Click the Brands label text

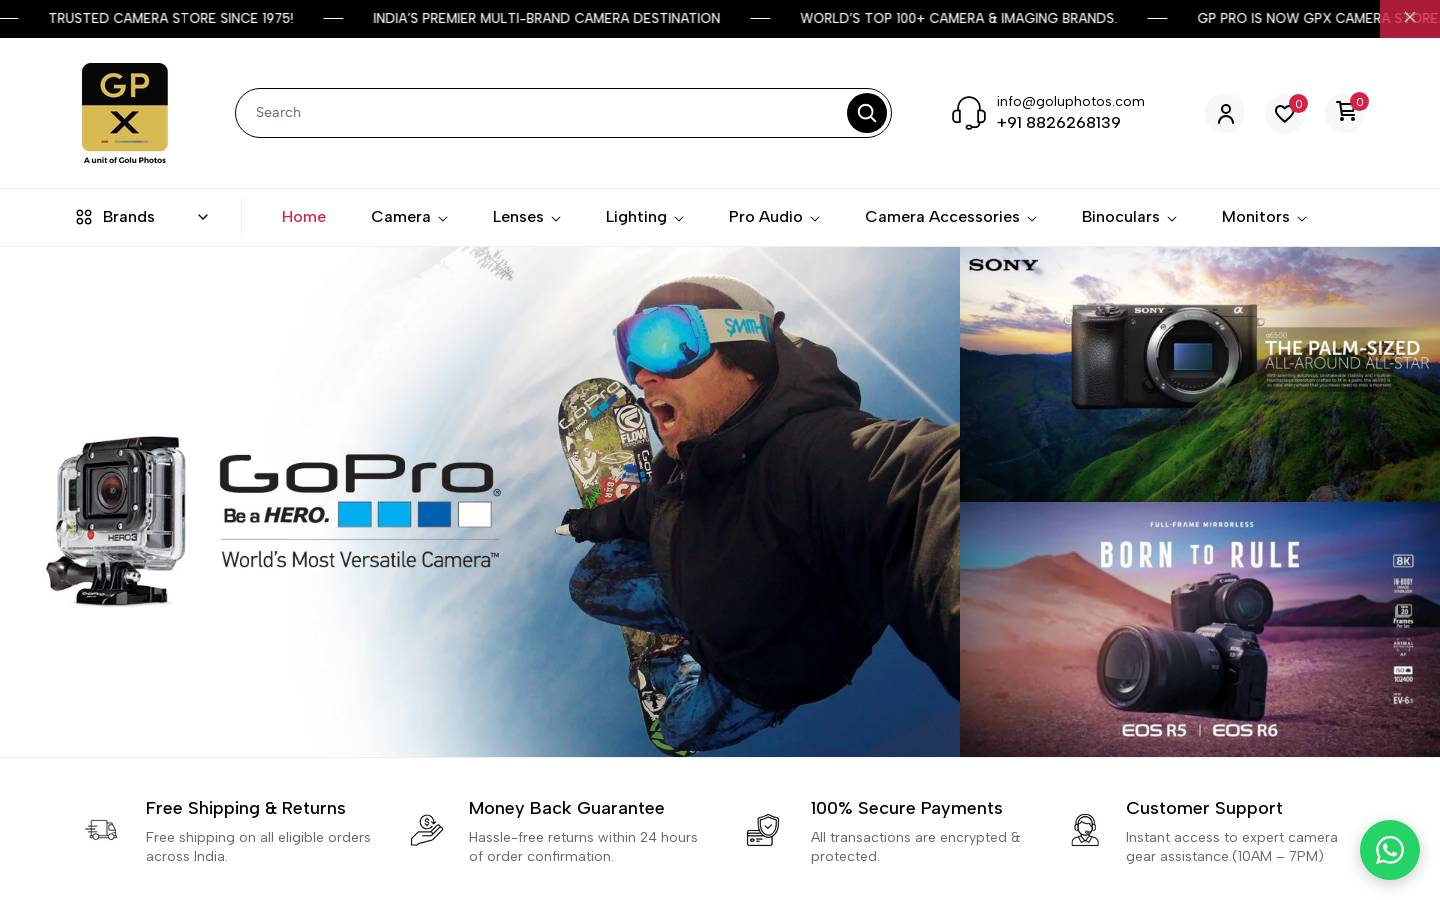coord(129,217)
